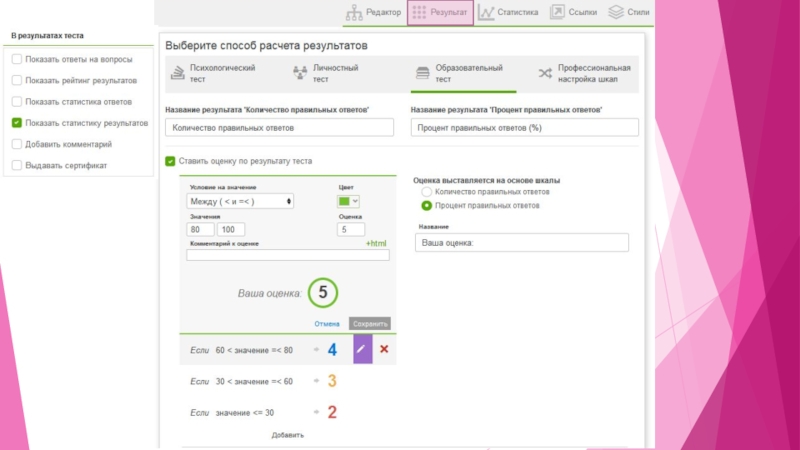Enable Выдавать сертификат checkbox
This screenshot has width=800, height=450.
click(x=17, y=165)
